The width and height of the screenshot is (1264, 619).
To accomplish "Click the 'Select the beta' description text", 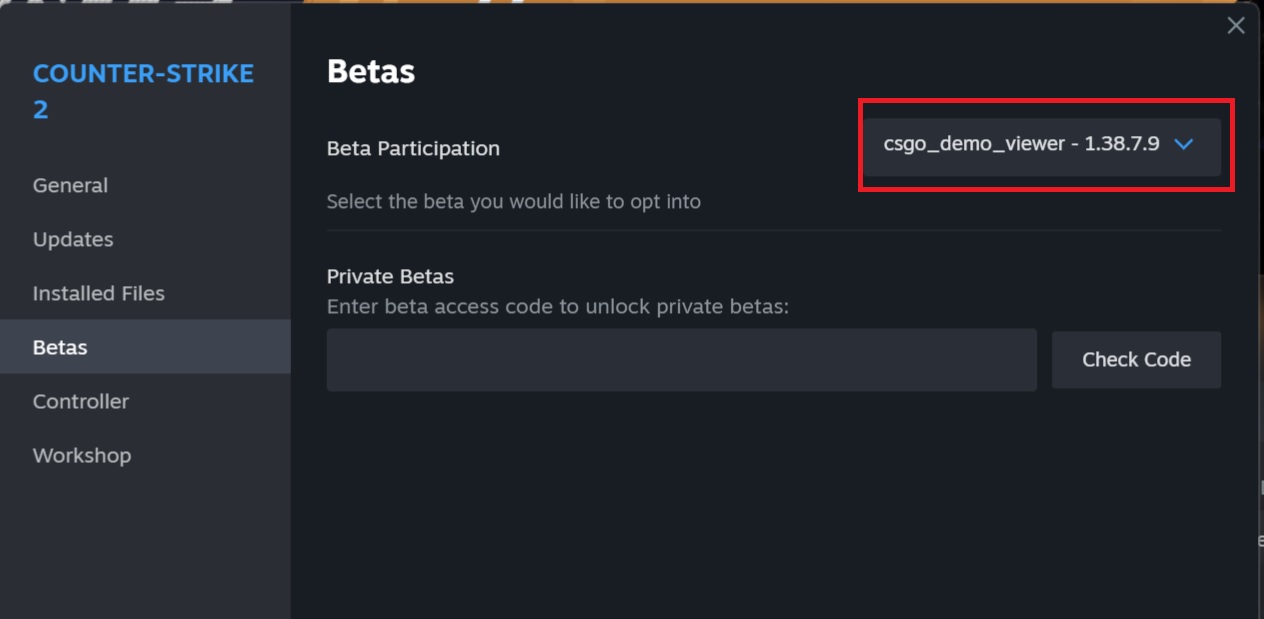I will 513,201.
